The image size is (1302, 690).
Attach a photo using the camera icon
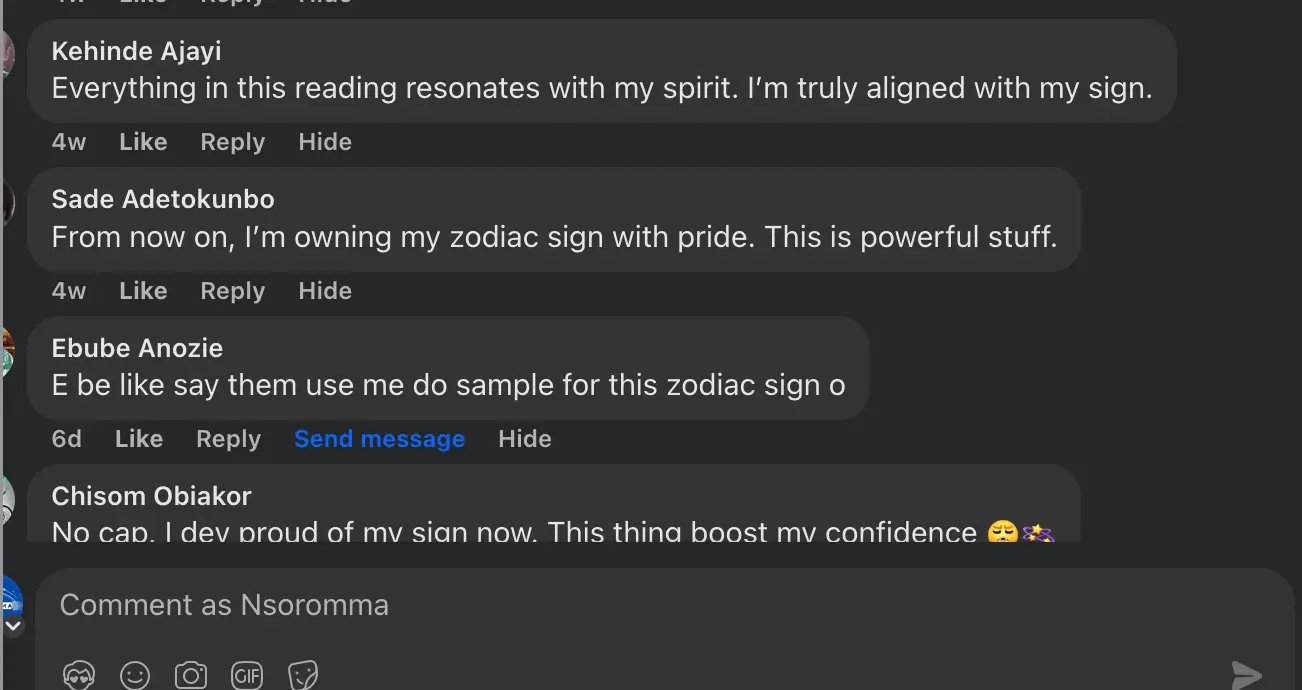191,675
